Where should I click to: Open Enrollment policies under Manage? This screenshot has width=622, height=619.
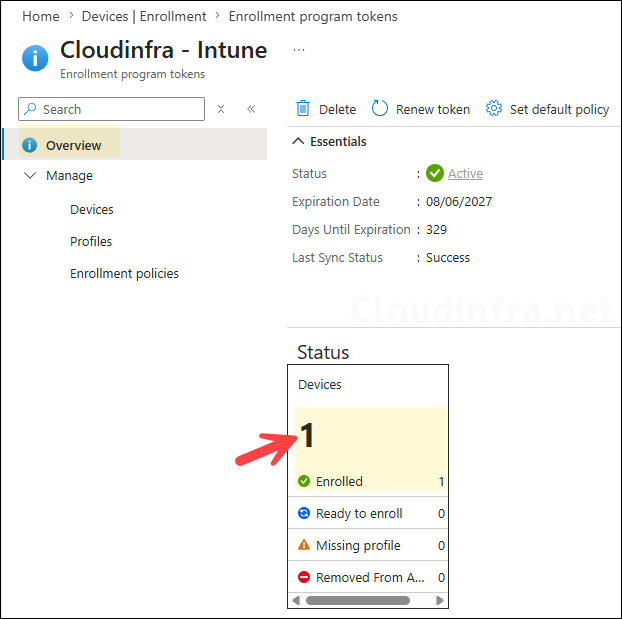pos(124,274)
